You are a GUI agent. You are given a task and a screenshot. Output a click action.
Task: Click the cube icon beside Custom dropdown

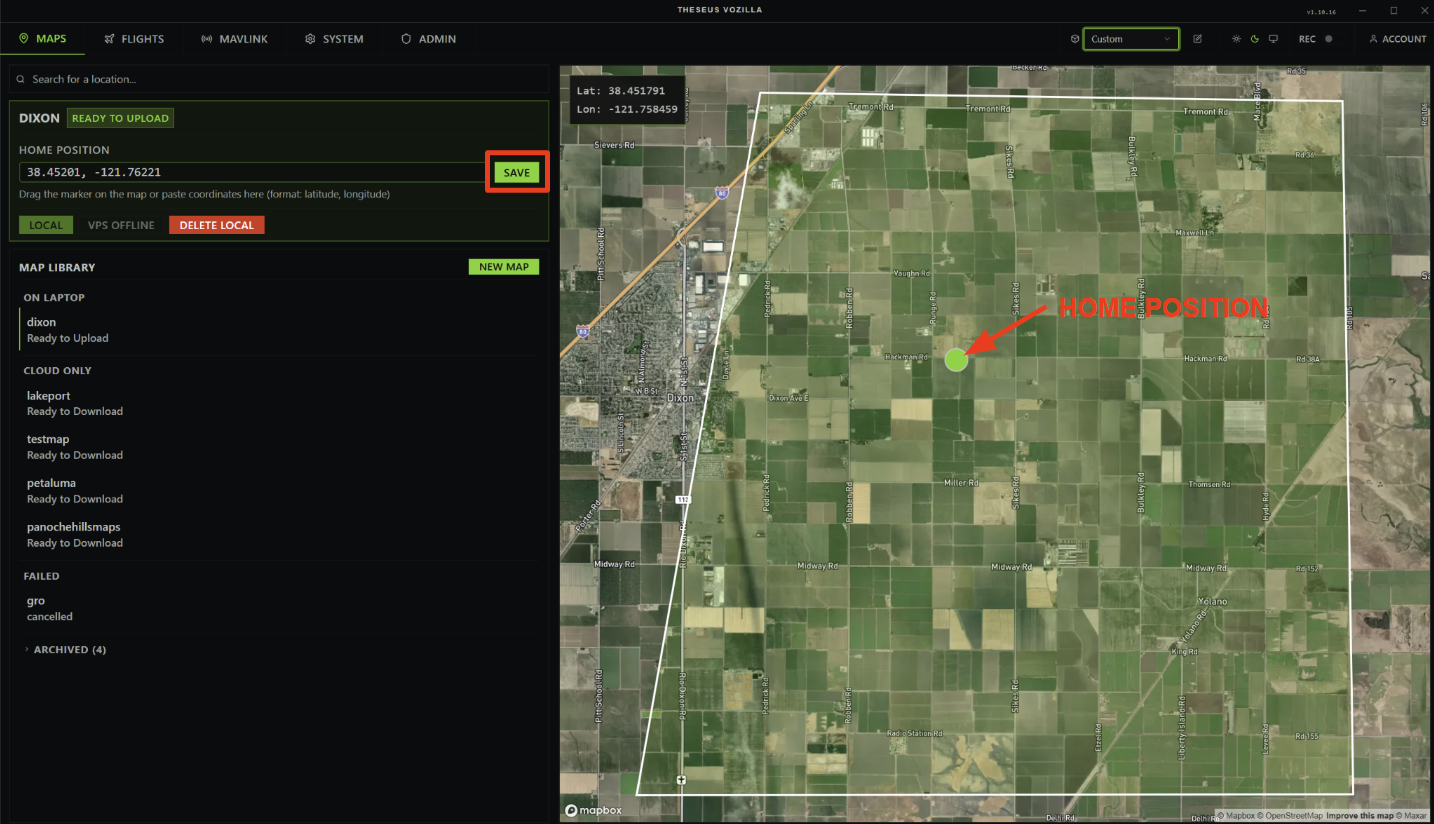[x=1075, y=39]
